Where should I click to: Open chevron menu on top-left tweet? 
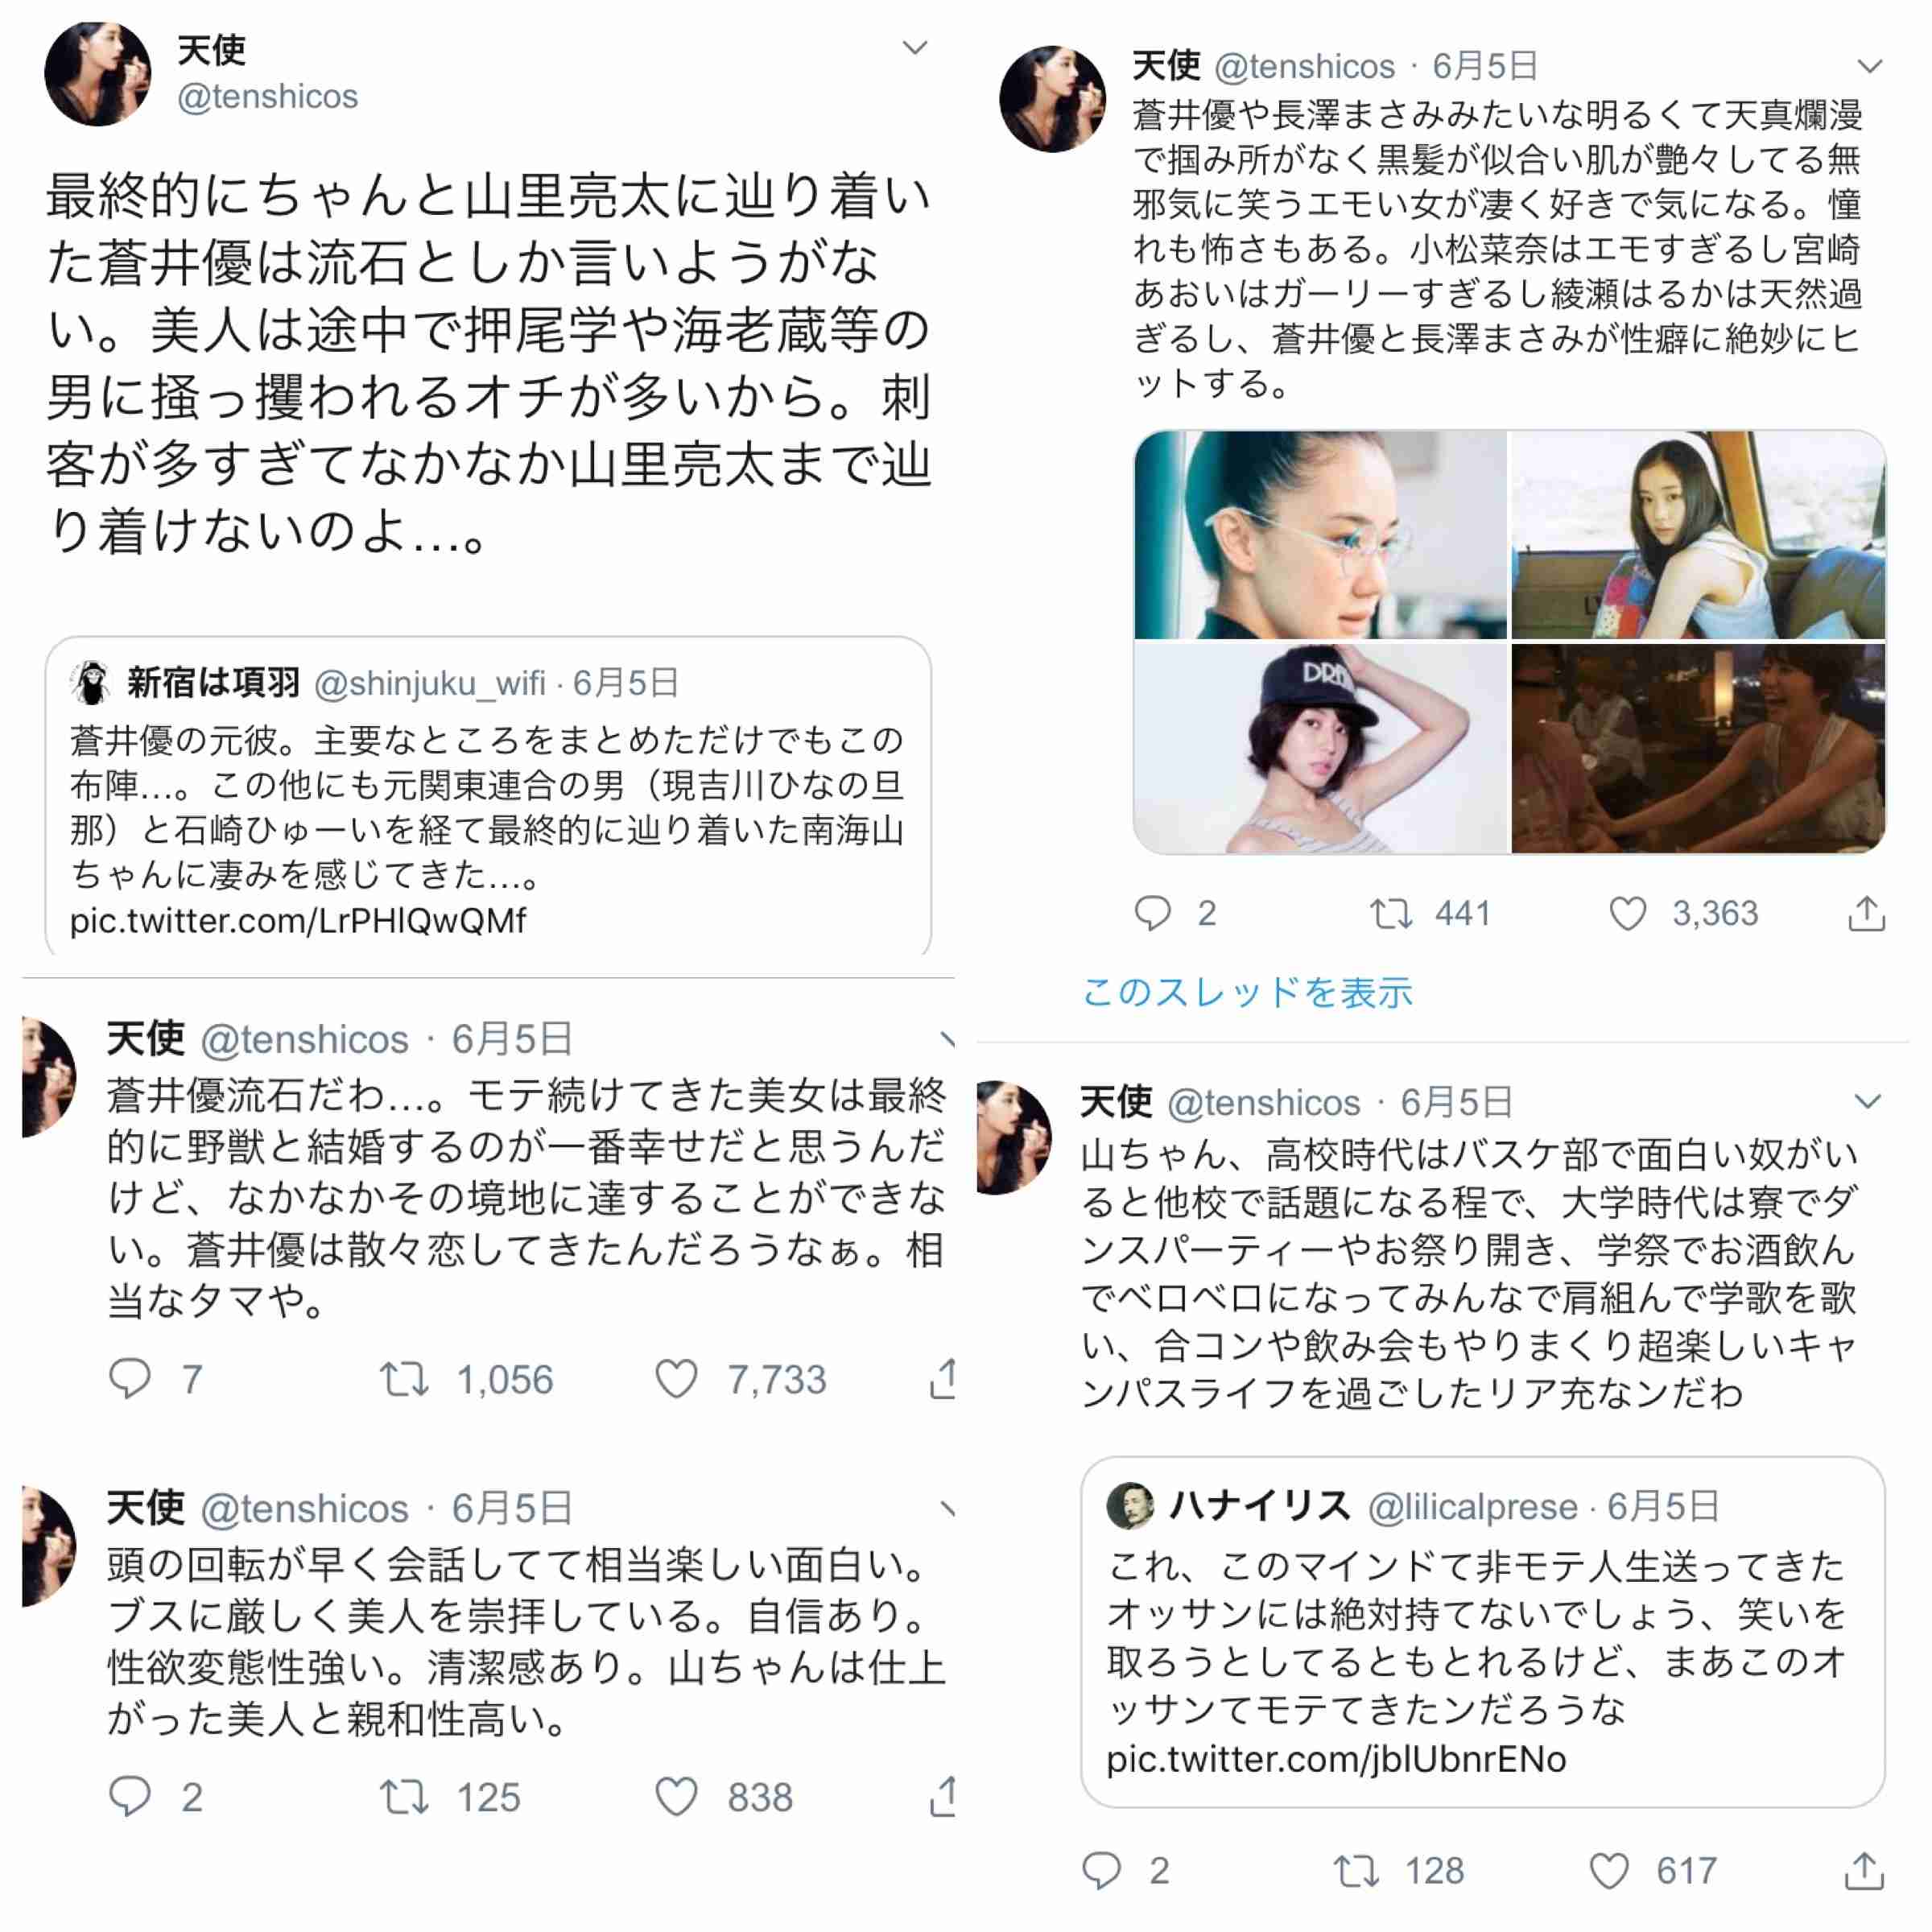(915, 47)
